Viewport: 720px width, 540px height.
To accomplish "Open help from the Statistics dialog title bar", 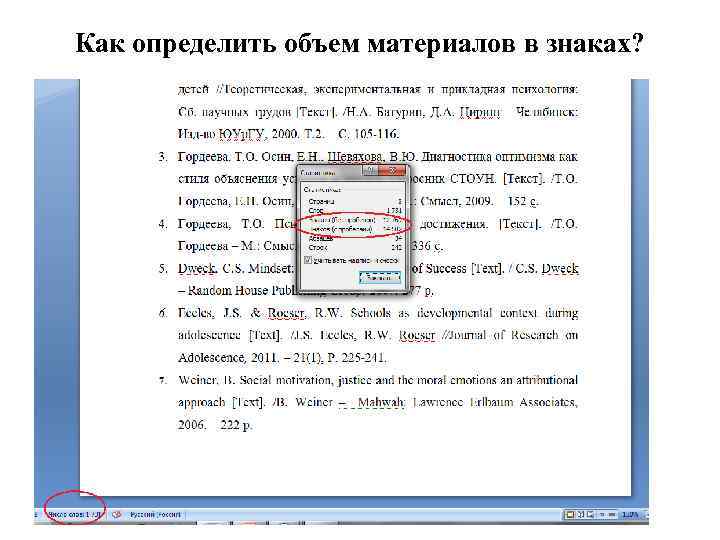I will click(x=371, y=171).
